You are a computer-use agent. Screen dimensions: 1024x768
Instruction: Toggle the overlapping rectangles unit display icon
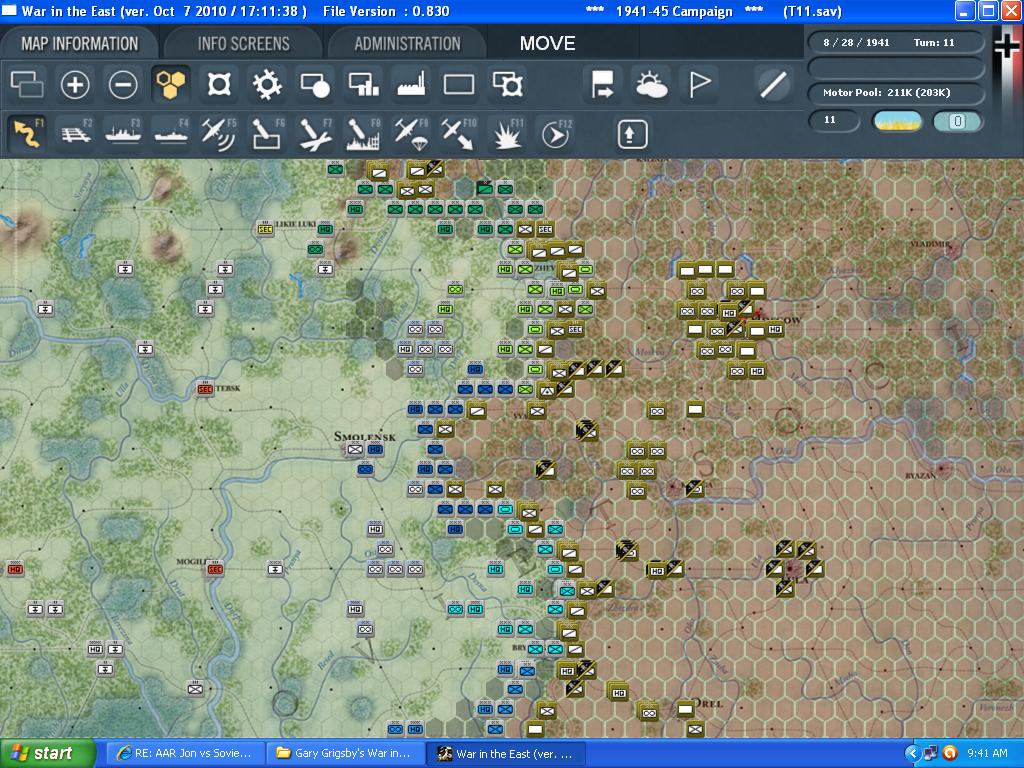tap(27, 85)
